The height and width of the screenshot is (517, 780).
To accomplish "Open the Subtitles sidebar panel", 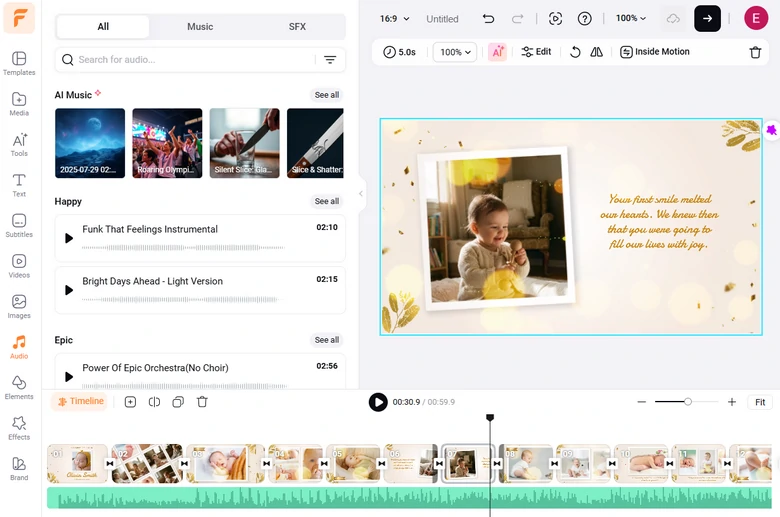I will (19, 225).
